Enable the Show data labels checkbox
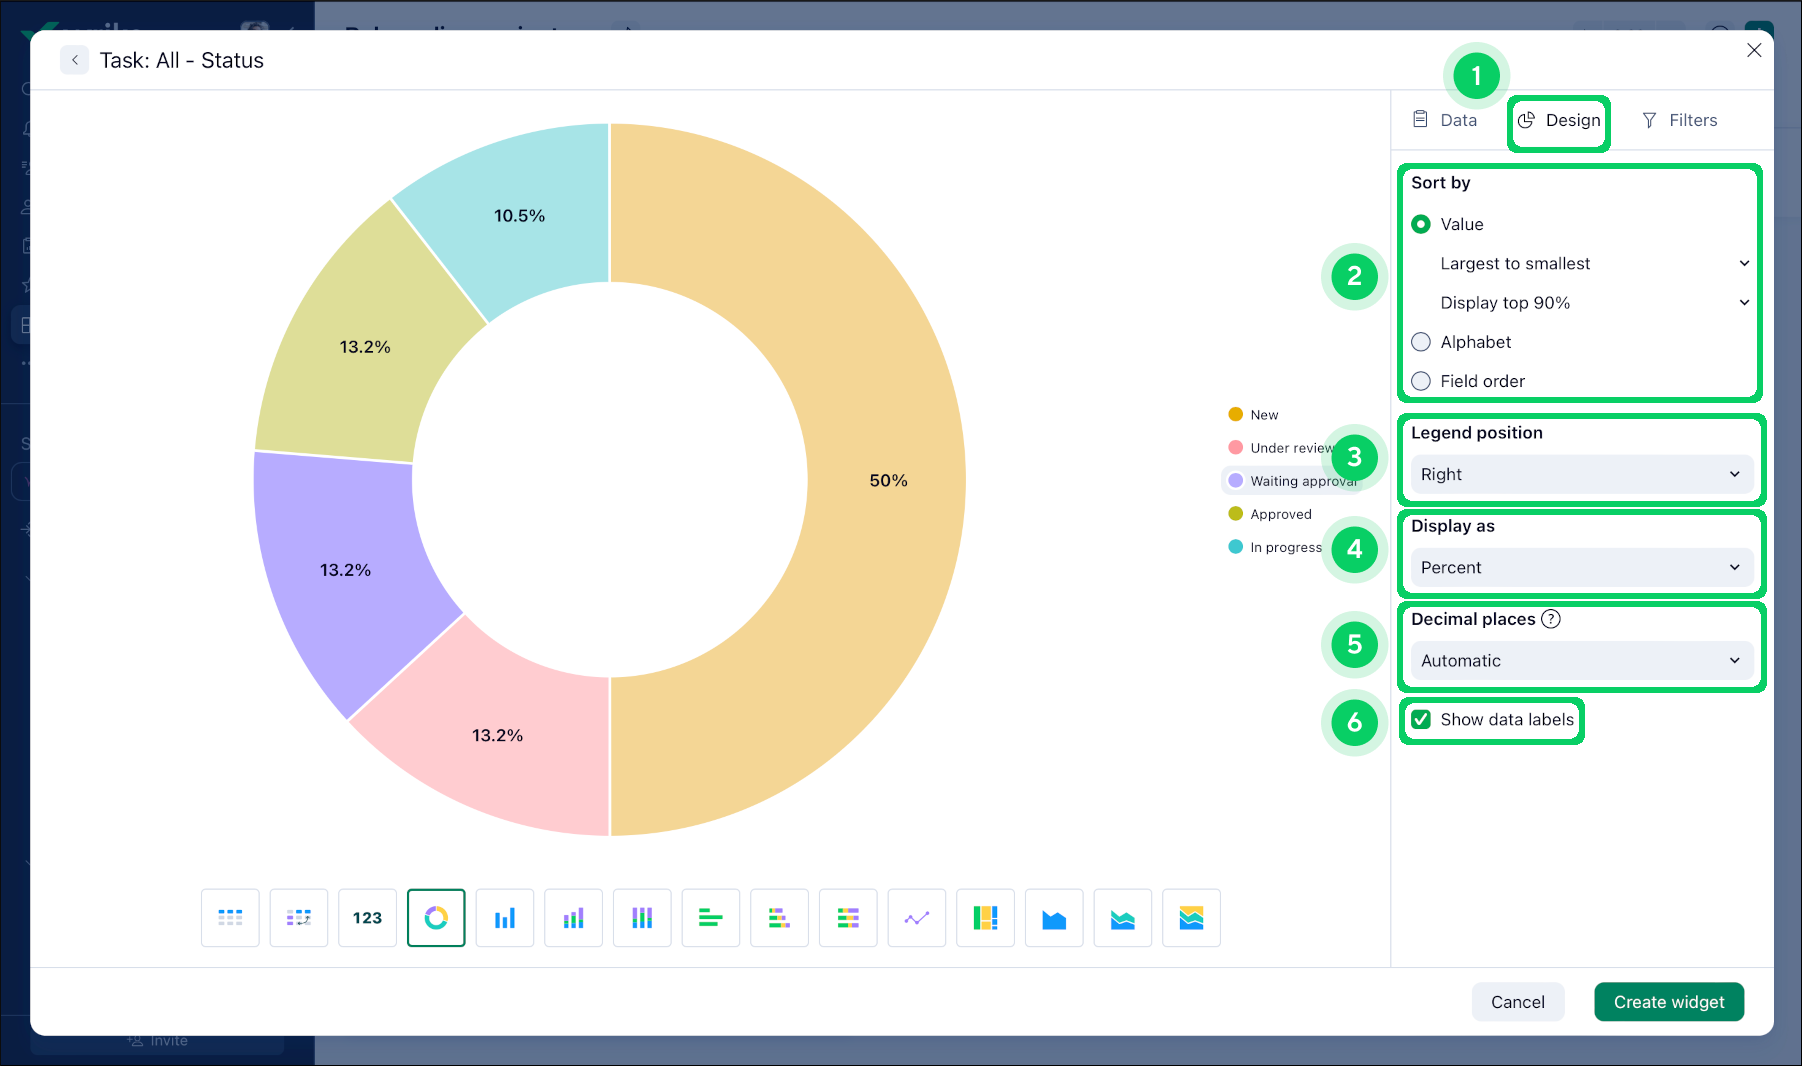Image resolution: width=1802 pixels, height=1066 pixels. (x=1421, y=719)
